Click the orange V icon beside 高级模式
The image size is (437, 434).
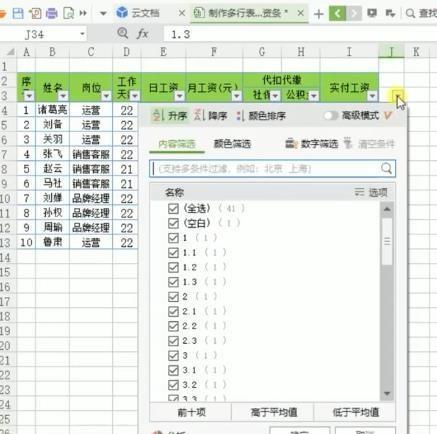[388, 116]
